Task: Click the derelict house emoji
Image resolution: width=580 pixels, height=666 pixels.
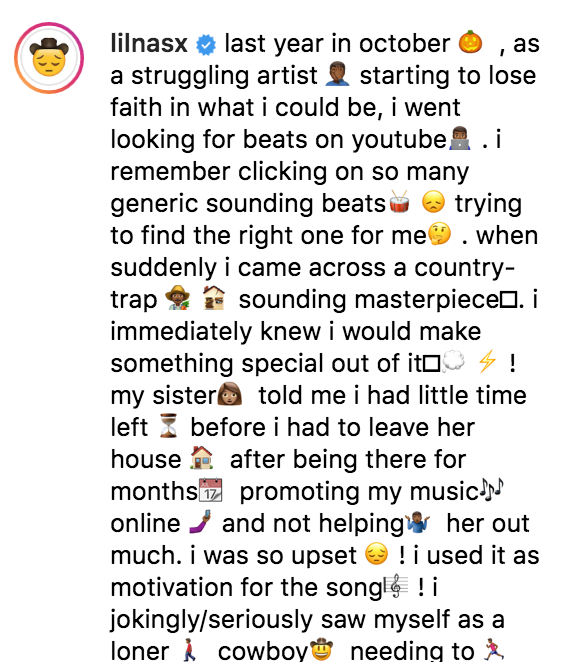Action: pyautogui.click(x=214, y=297)
